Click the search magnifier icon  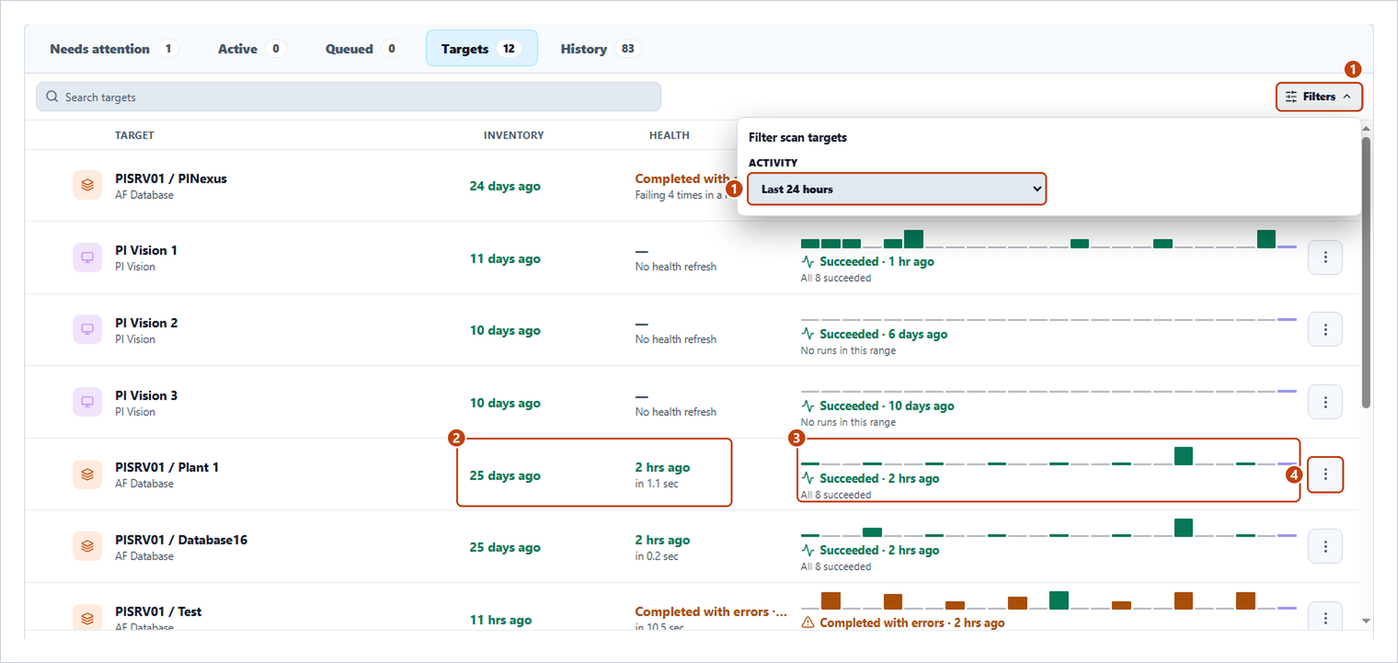[x=52, y=97]
